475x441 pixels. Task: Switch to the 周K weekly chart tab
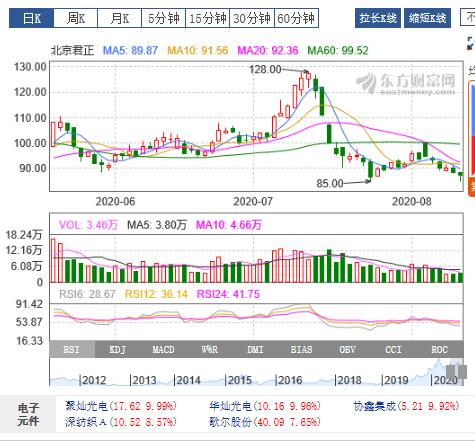point(76,18)
